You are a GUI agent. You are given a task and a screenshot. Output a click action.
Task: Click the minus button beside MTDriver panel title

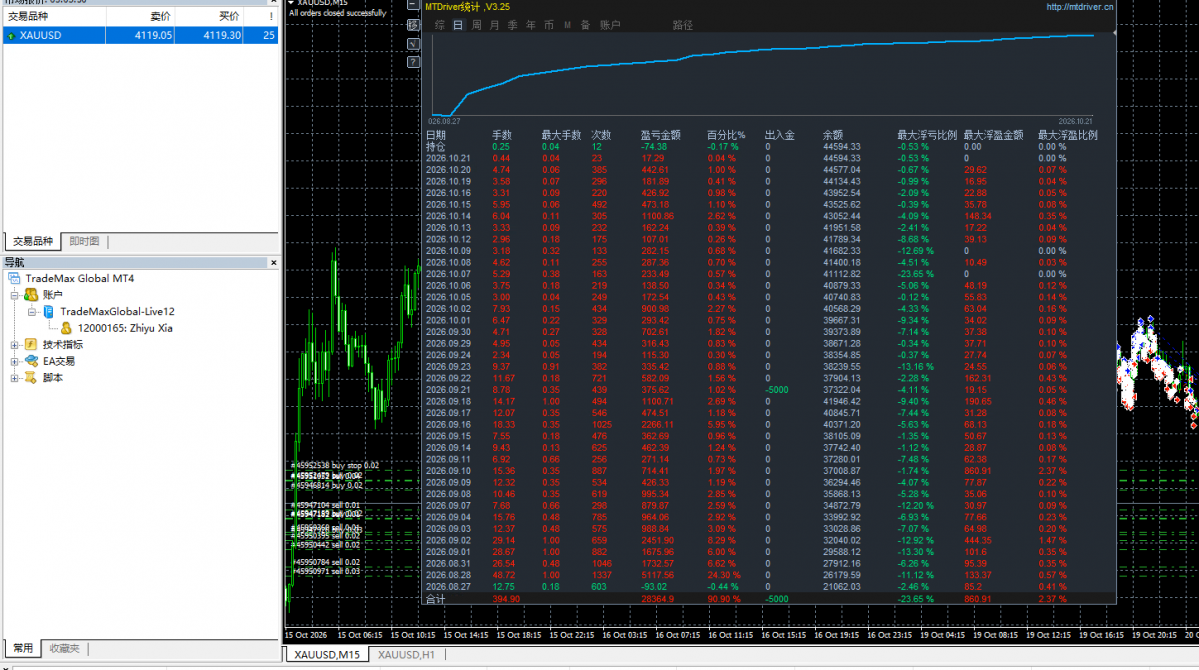coord(413,5)
